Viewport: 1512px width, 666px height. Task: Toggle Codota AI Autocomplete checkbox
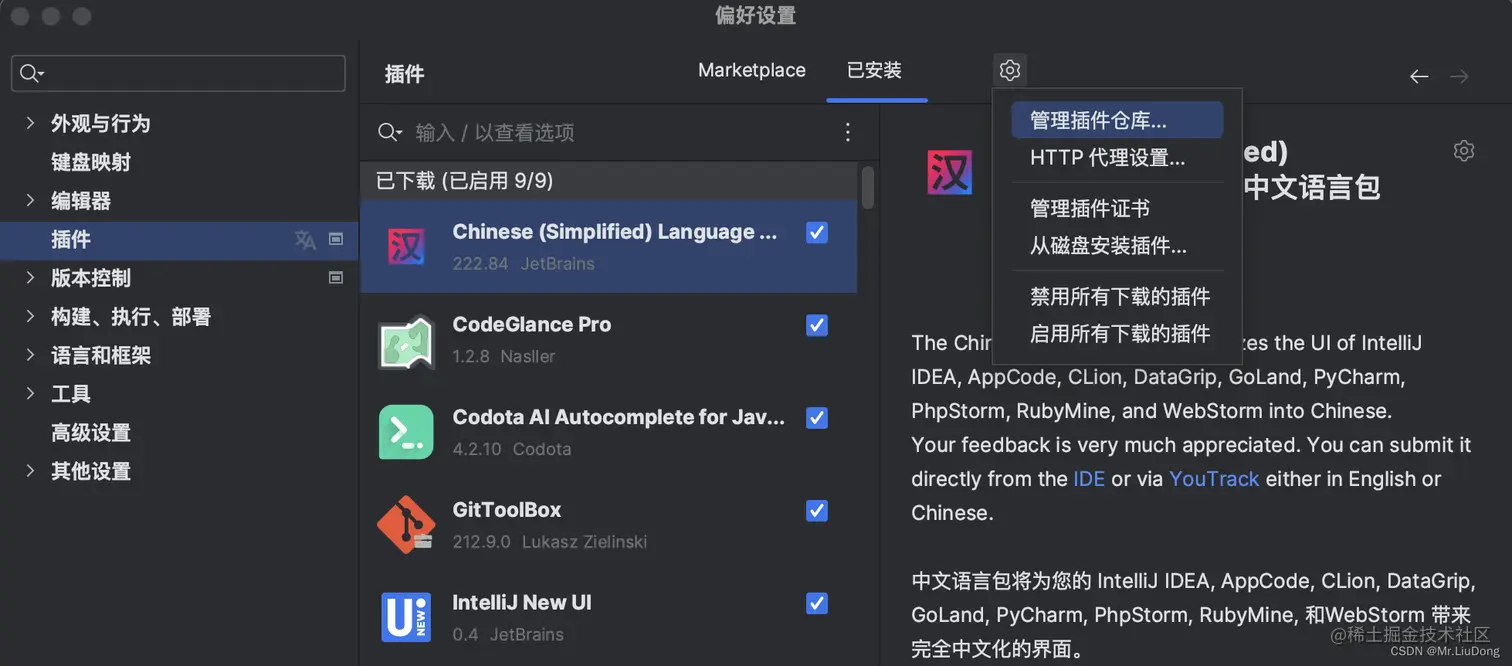tap(817, 417)
